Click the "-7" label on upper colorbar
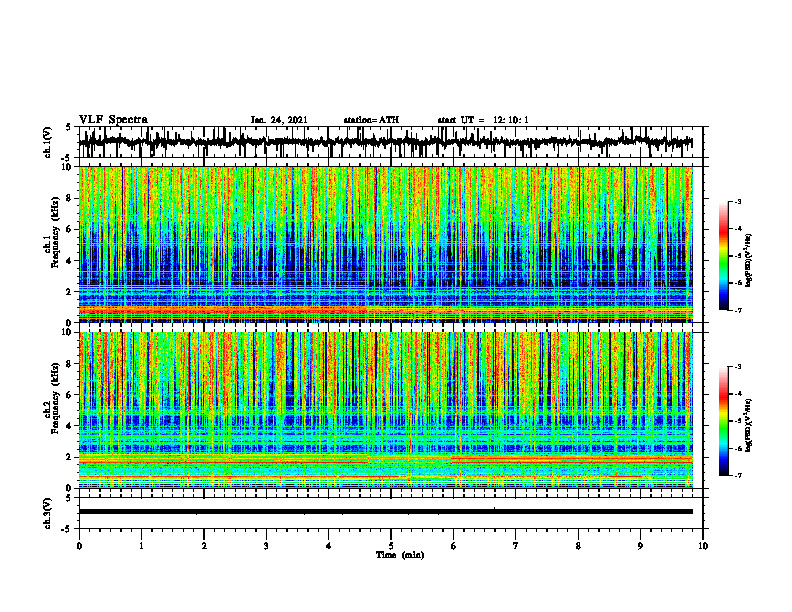This screenshot has height=612, width=792. (738, 310)
